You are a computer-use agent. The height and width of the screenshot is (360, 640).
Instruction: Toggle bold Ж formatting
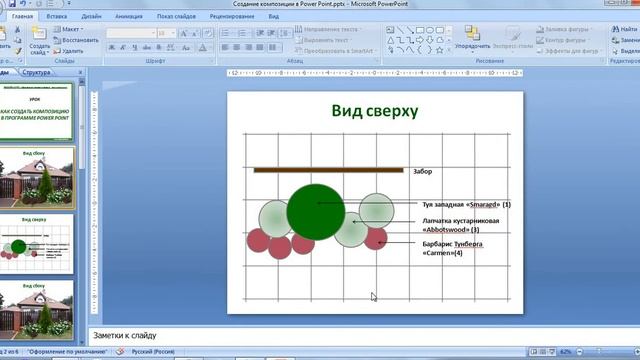pos(111,48)
